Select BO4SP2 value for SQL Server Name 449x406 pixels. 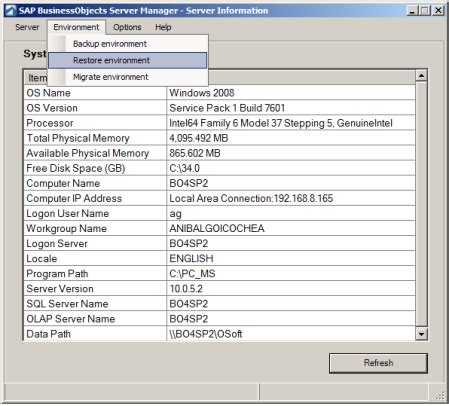(x=291, y=303)
